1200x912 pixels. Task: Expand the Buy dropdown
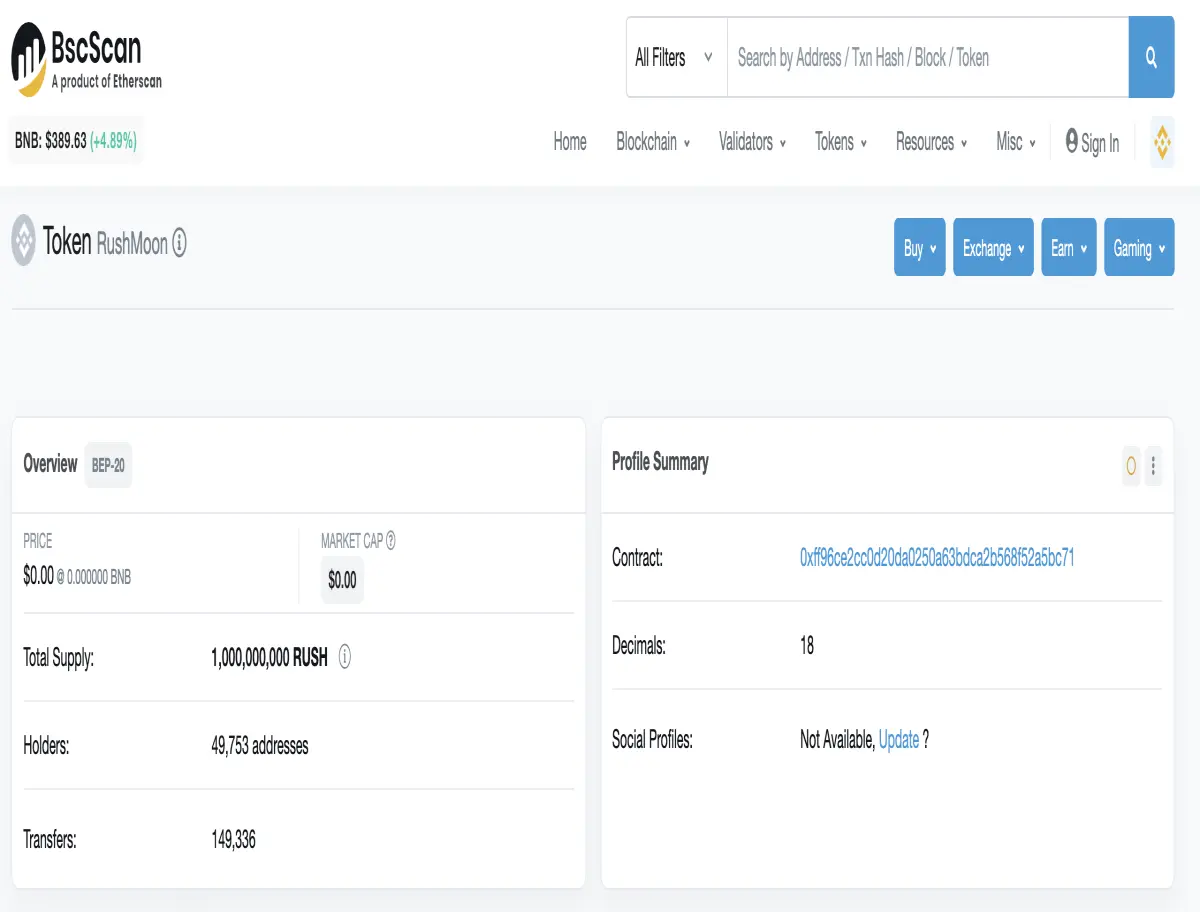pos(919,248)
